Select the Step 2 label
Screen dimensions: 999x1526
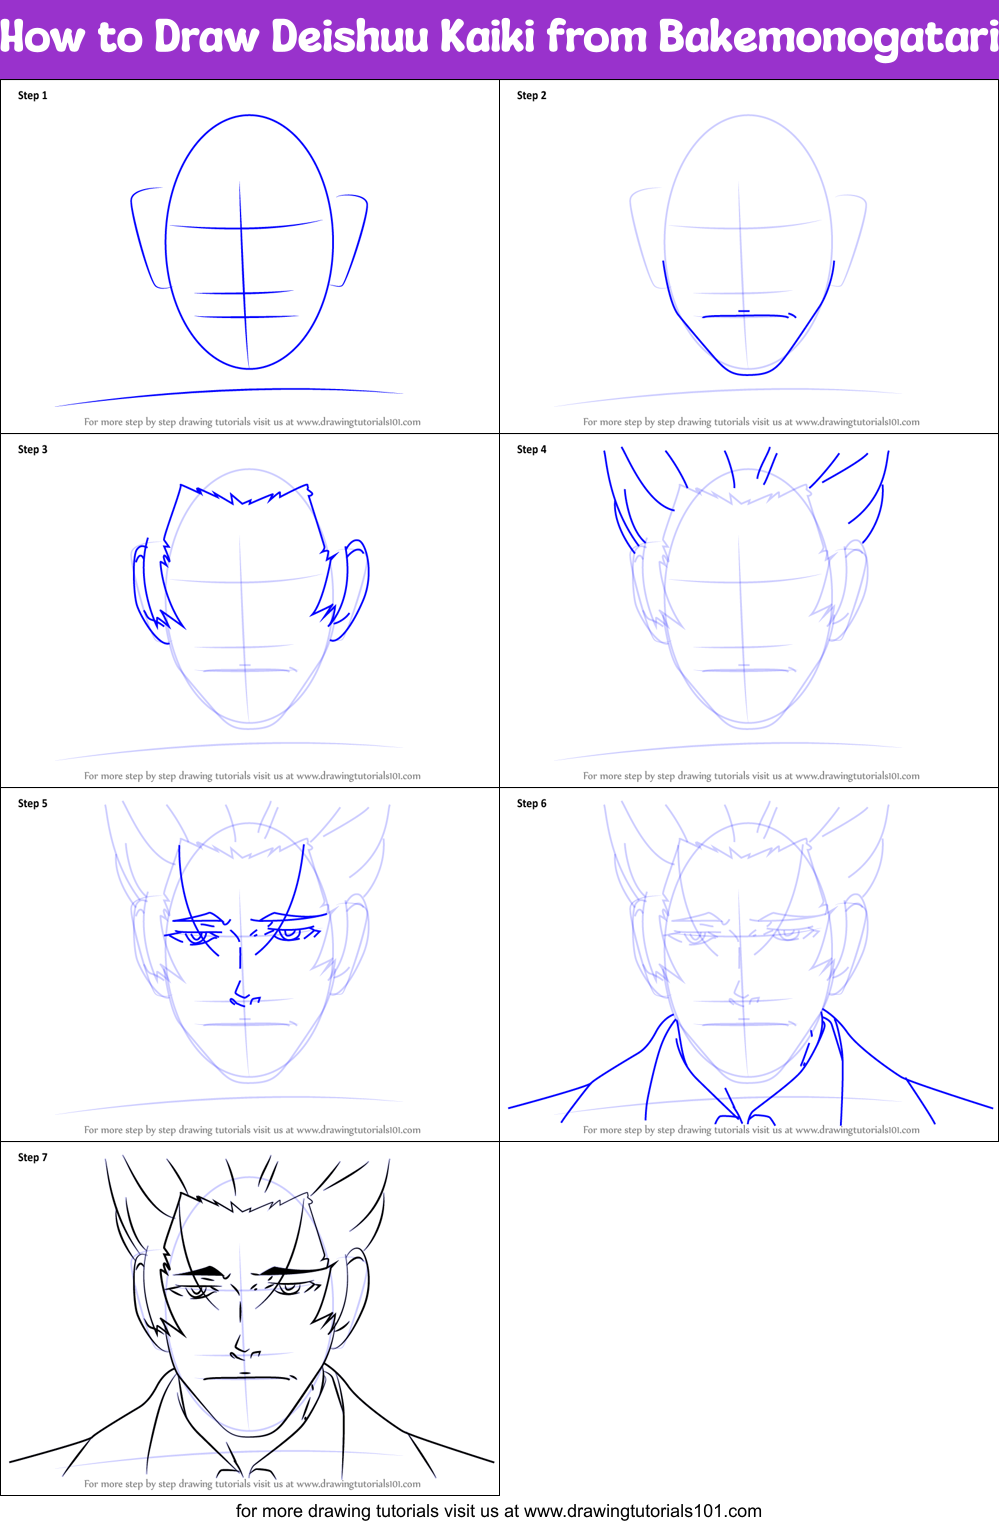click(x=530, y=96)
